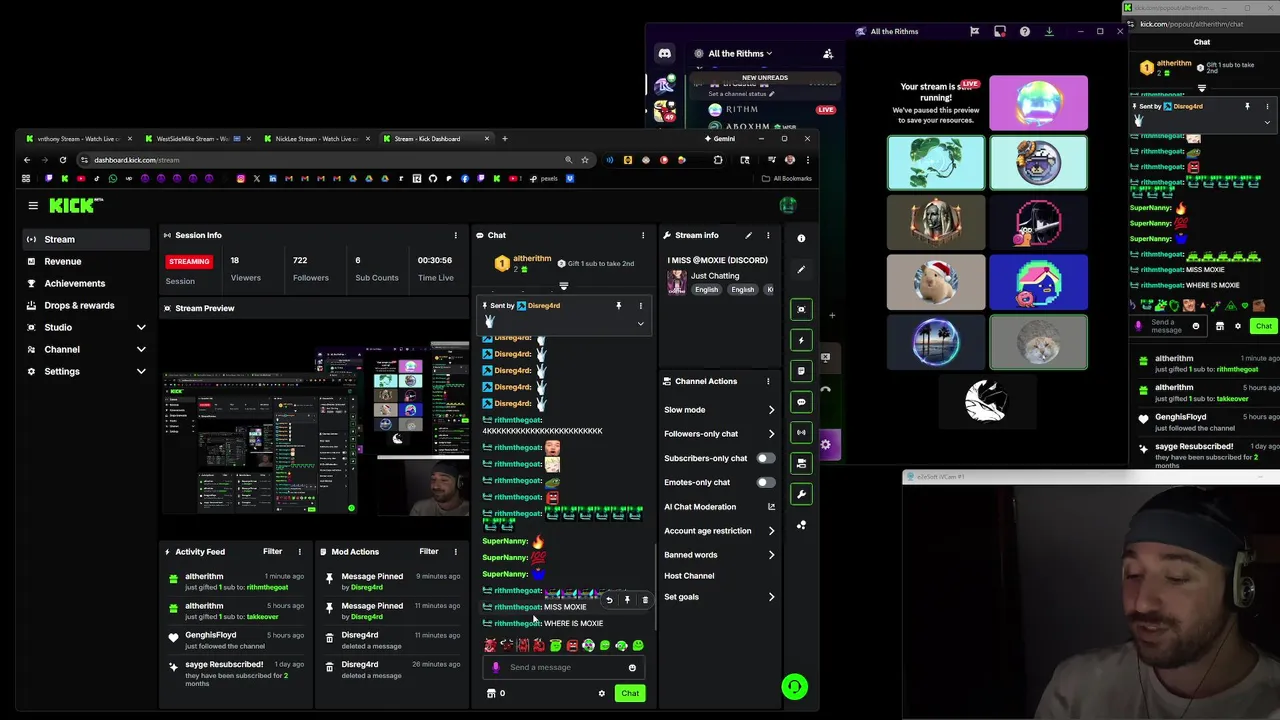This screenshot has height=720, width=1280.
Task: Click Just Chatting category thumbnail
Action: [677, 281]
